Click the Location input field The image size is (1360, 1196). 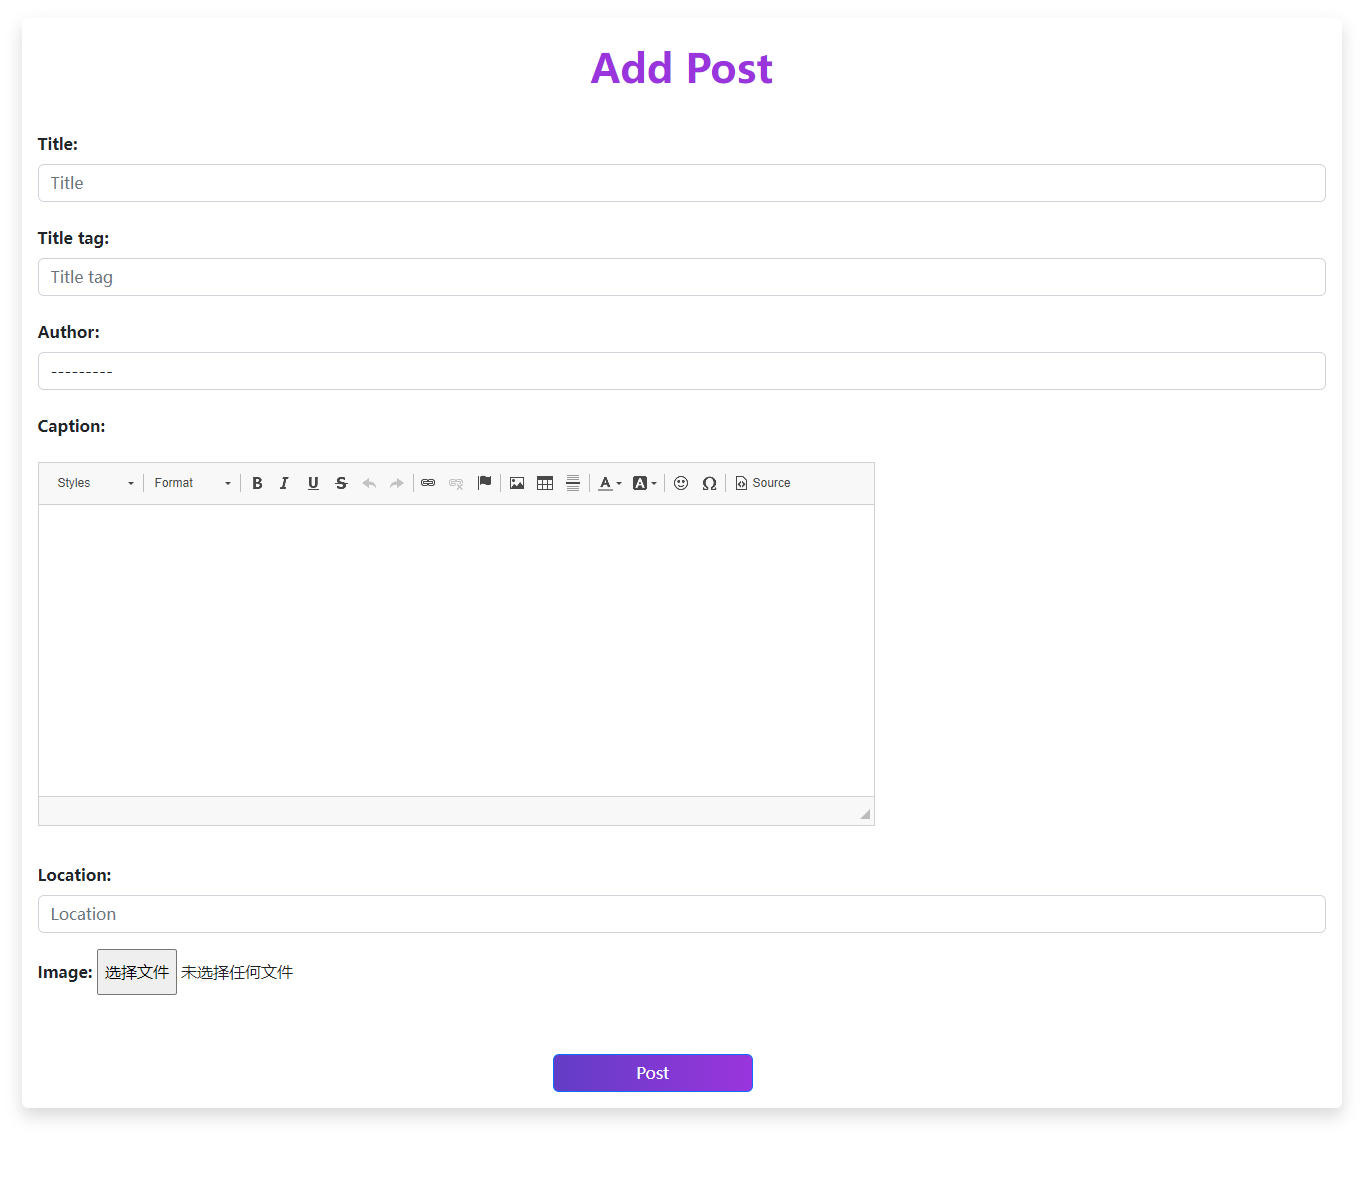click(x=681, y=914)
